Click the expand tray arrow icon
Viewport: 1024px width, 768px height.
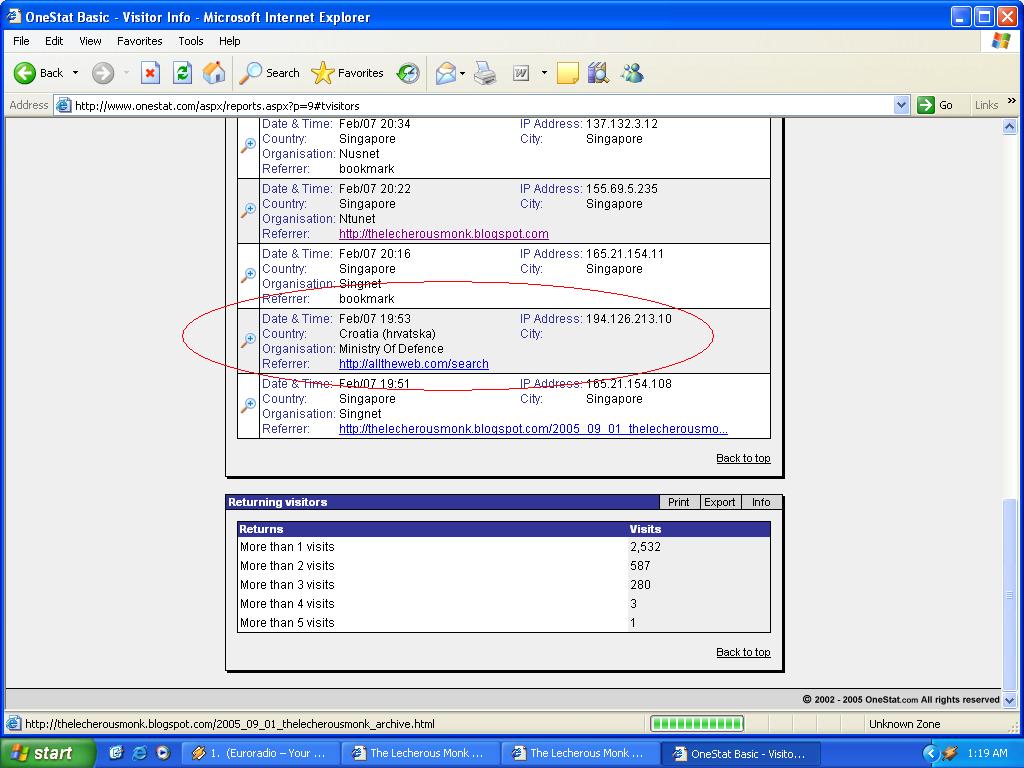pyautogui.click(x=931, y=753)
